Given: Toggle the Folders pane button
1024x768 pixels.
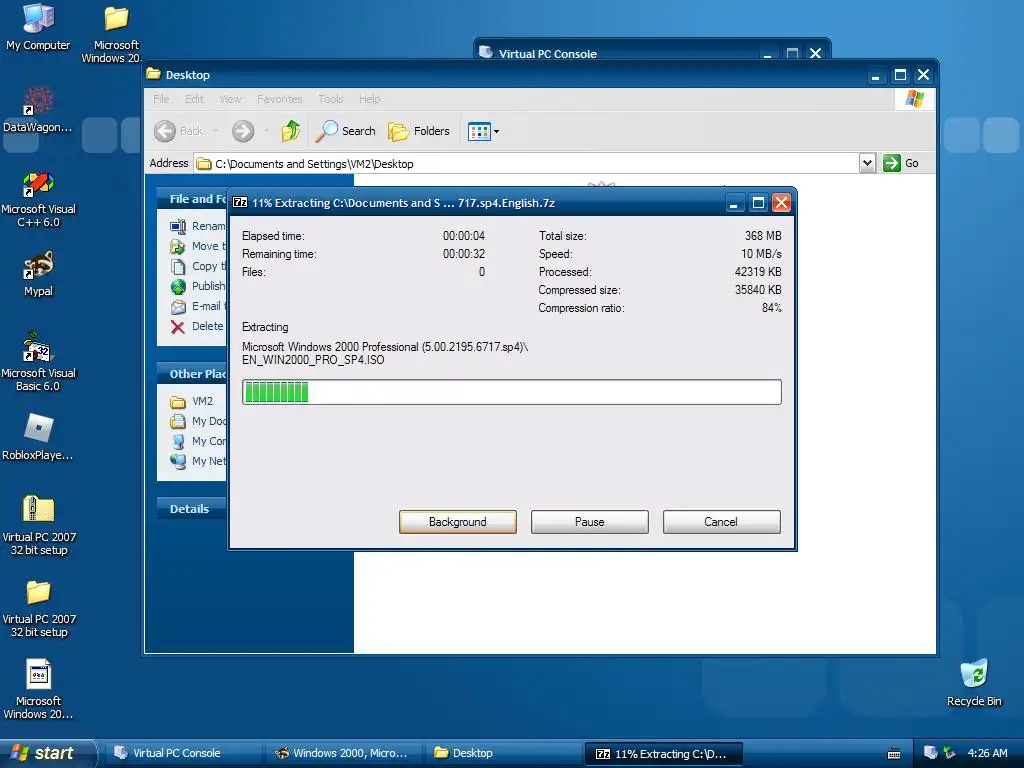Looking at the screenshot, I should click(419, 131).
